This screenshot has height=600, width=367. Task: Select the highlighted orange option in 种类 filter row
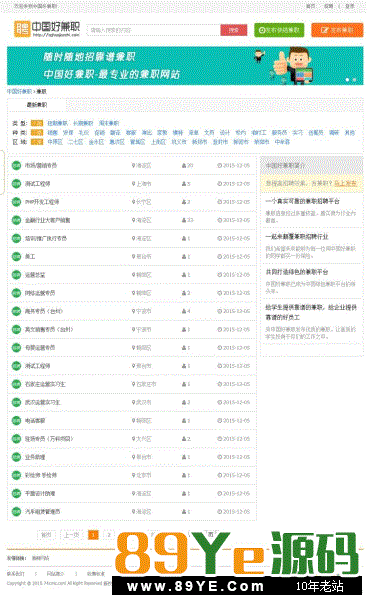click(37, 132)
